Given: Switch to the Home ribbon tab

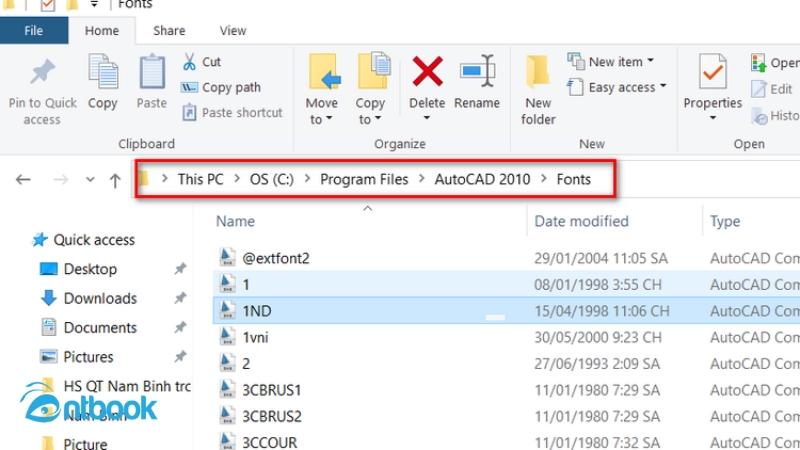Looking at the screenshot, I should [102, 31].
